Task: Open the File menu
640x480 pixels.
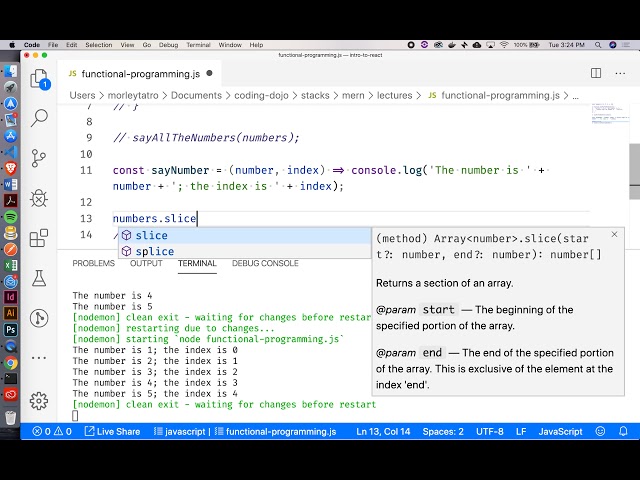Action: coord(53,45)
